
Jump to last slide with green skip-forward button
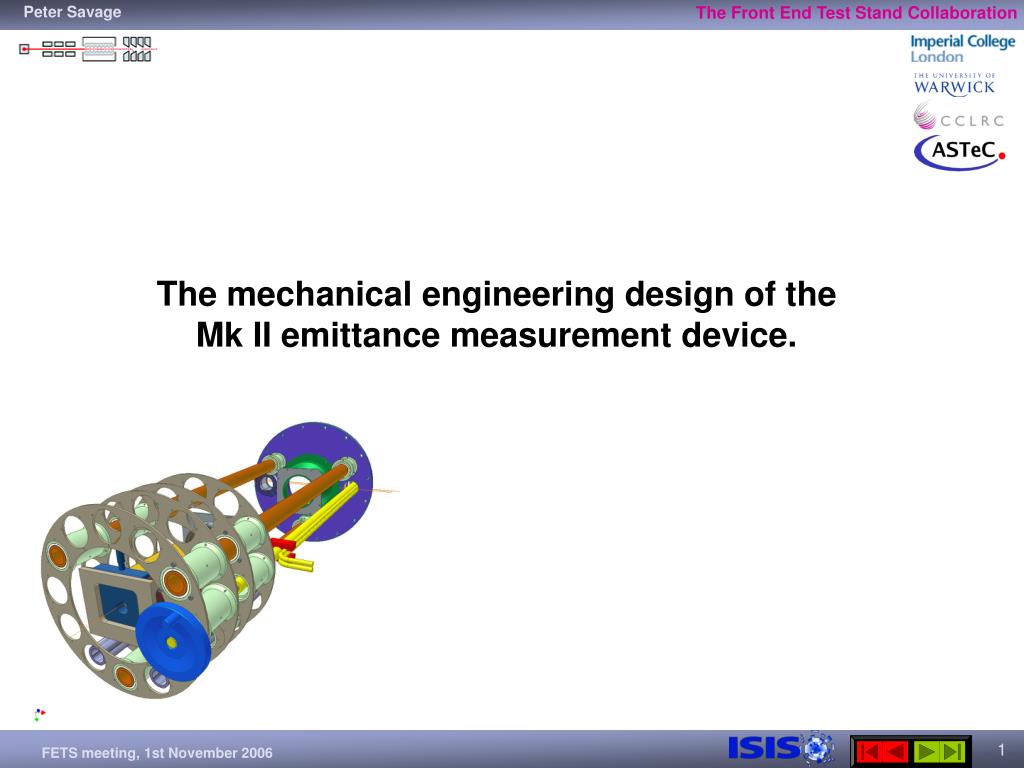pyautogui.click(x=952, y=752)
